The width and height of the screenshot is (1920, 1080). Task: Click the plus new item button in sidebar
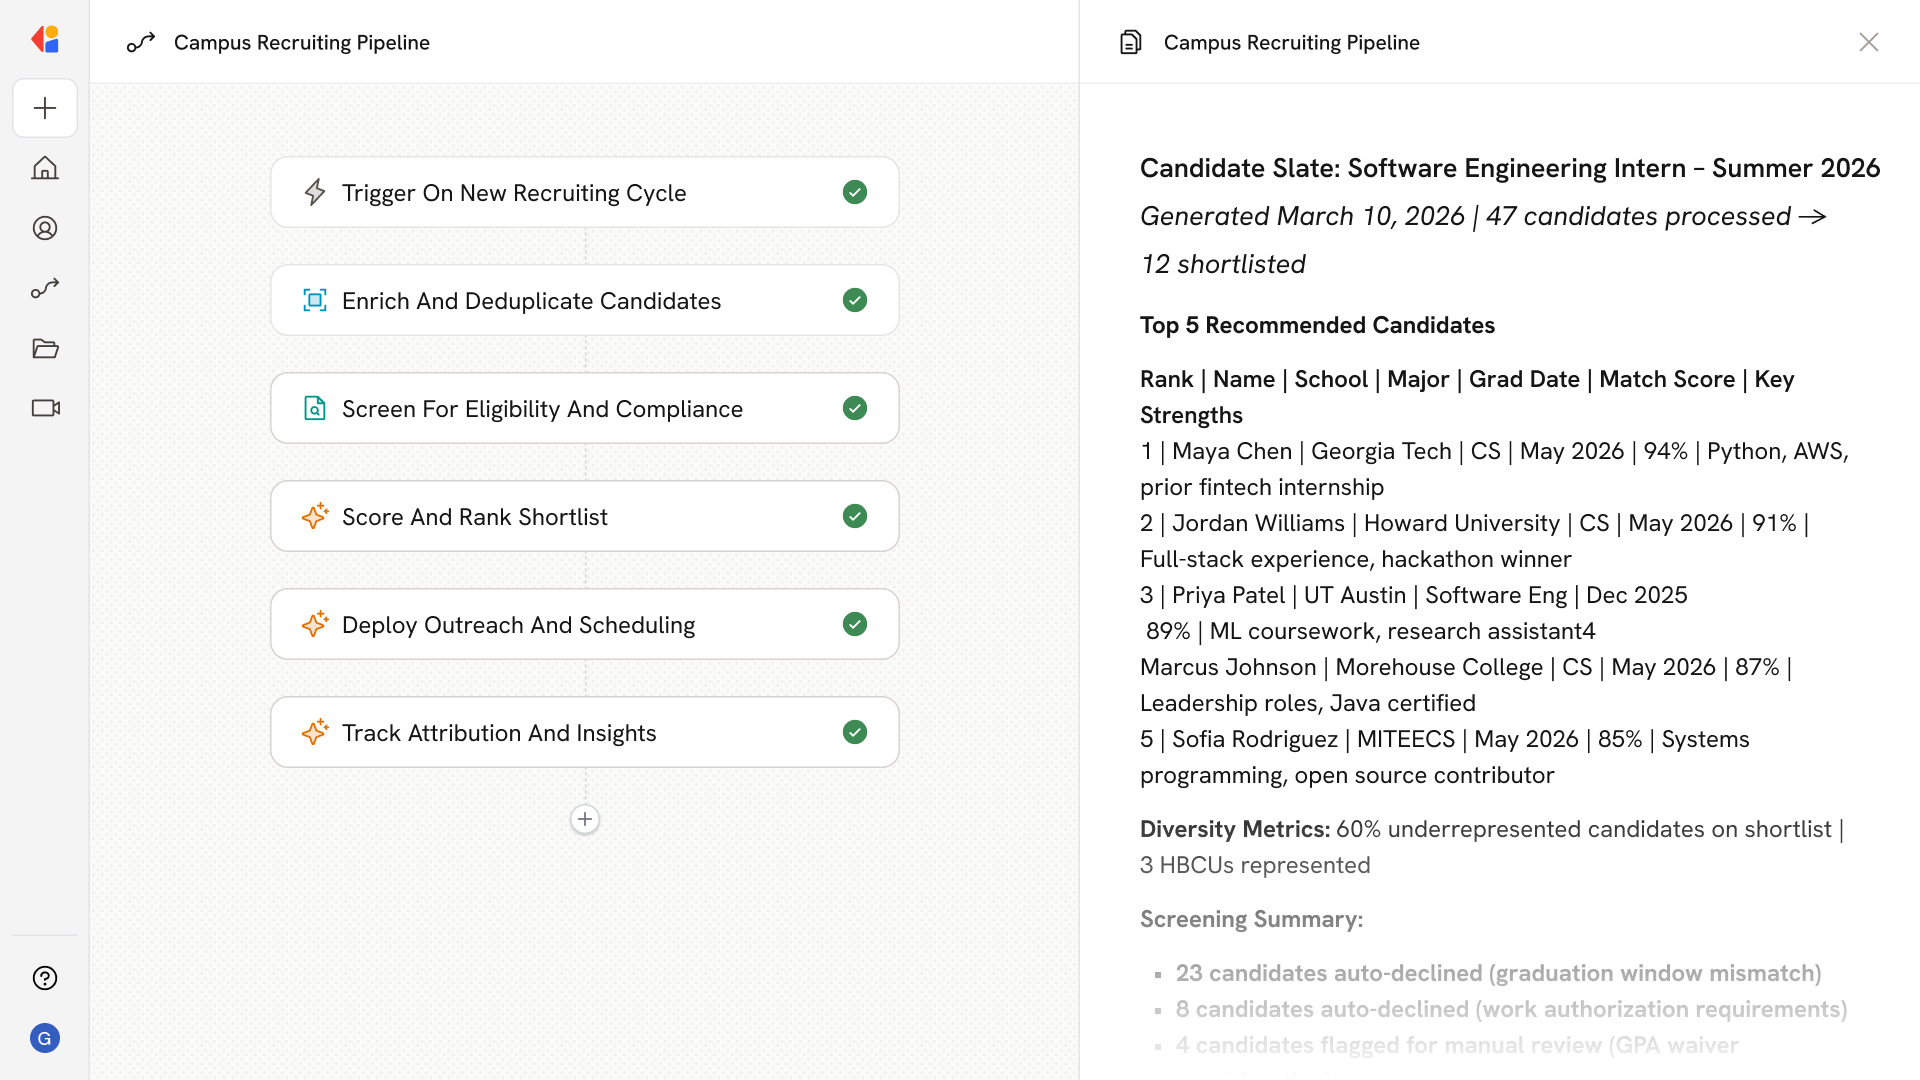tap(45, 108)
